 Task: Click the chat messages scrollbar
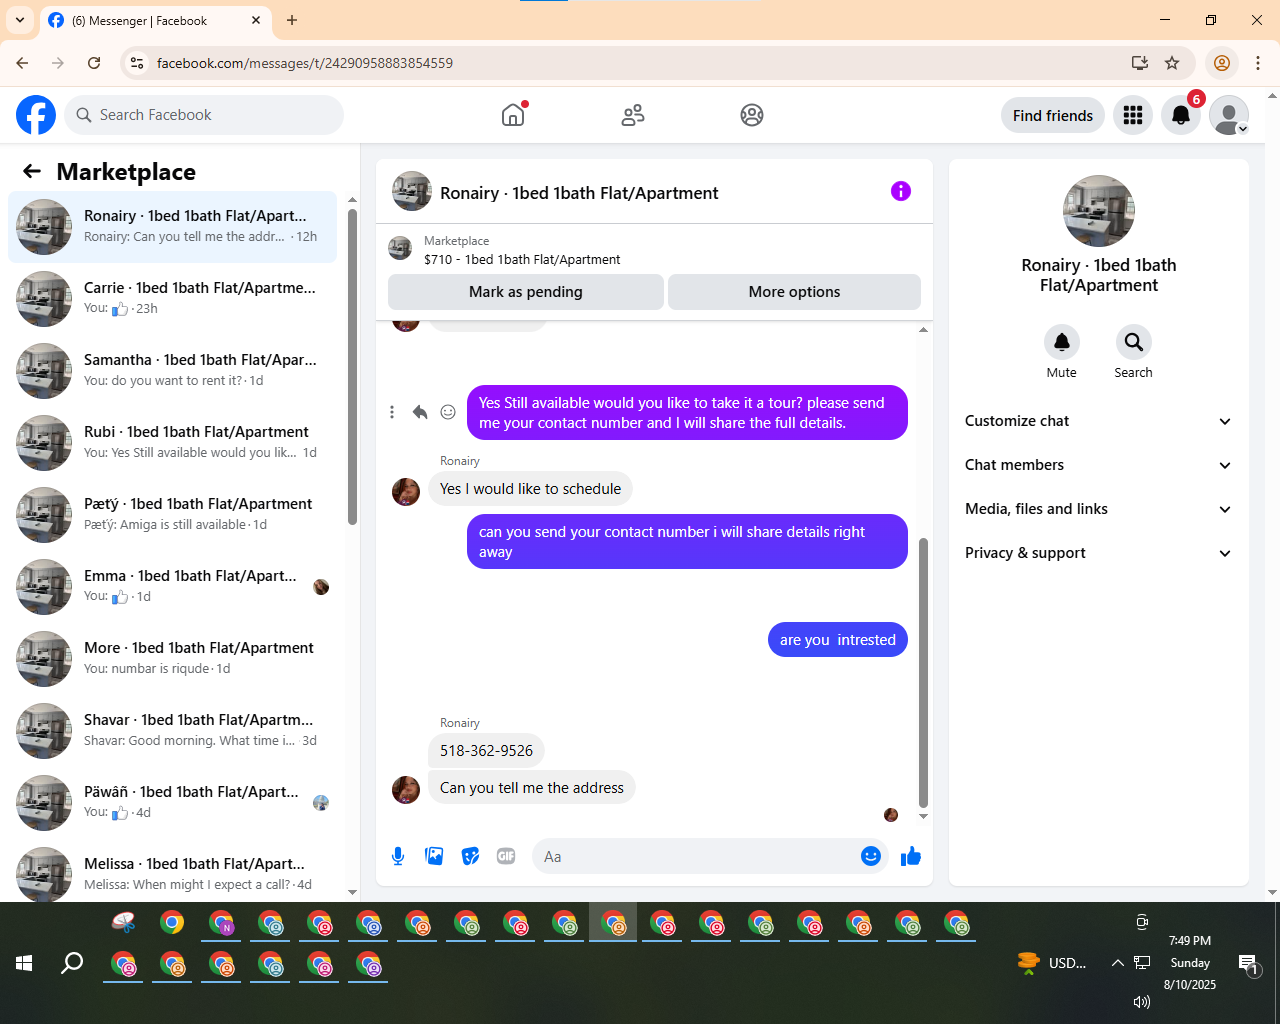(923, 672)
